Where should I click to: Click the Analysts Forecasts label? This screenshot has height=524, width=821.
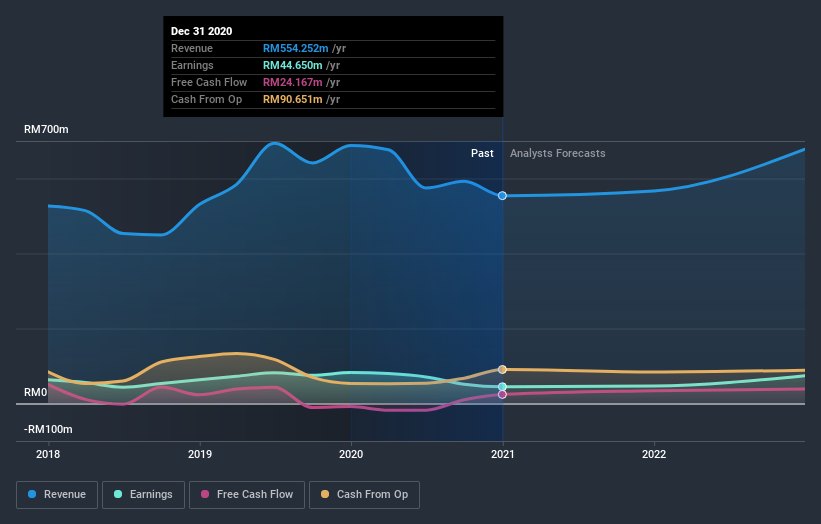point(558,153)
